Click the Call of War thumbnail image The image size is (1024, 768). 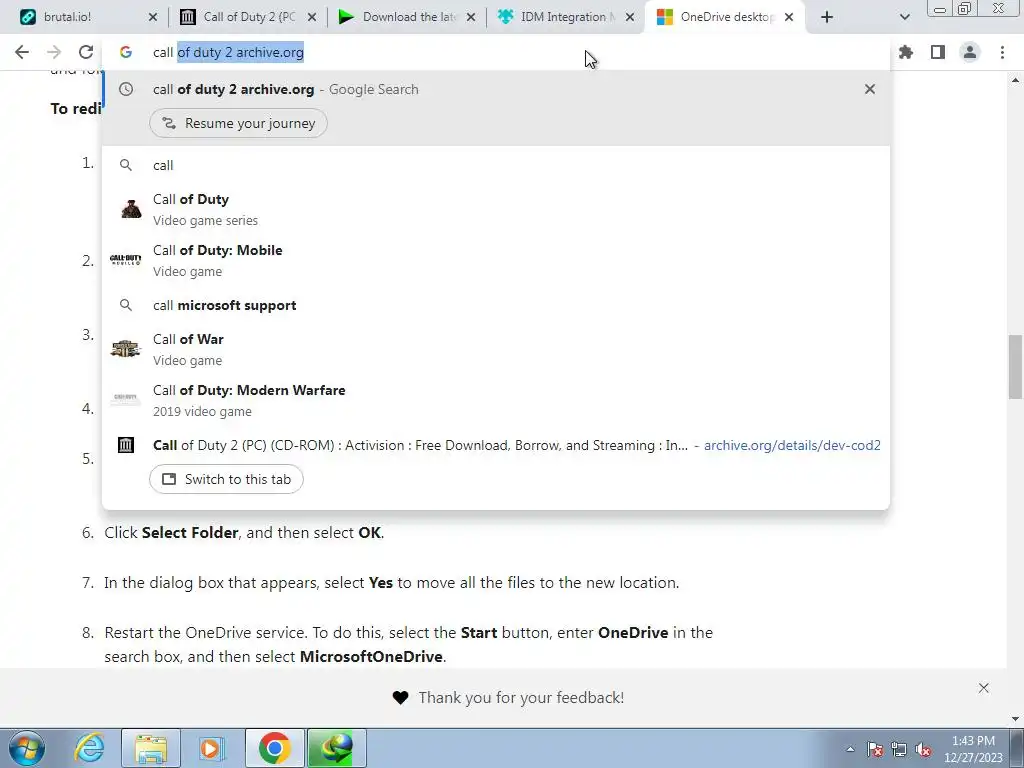tap(125, 349)
